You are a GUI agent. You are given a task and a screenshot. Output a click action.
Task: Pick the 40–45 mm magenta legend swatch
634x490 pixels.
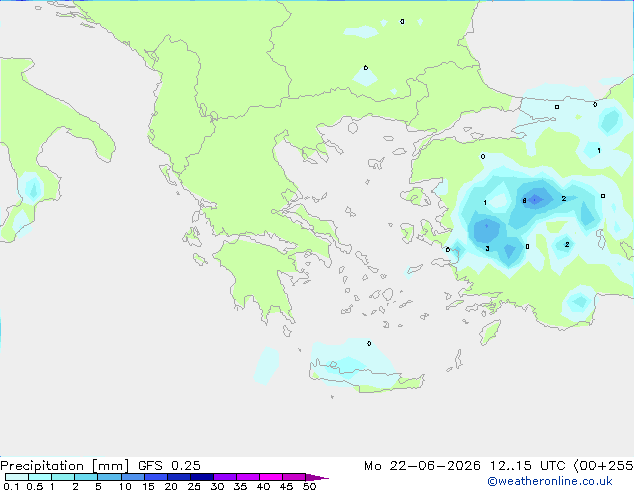tap(271, 477)
